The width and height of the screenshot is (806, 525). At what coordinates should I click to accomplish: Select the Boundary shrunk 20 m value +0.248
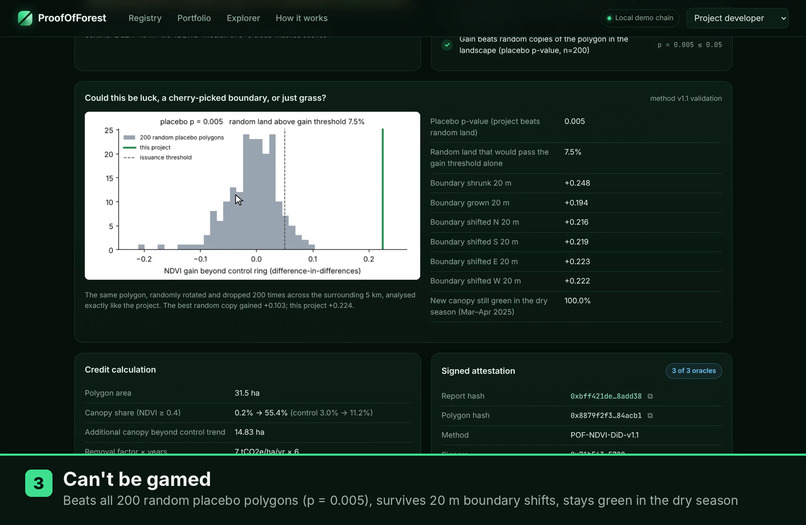coord(577,183)
